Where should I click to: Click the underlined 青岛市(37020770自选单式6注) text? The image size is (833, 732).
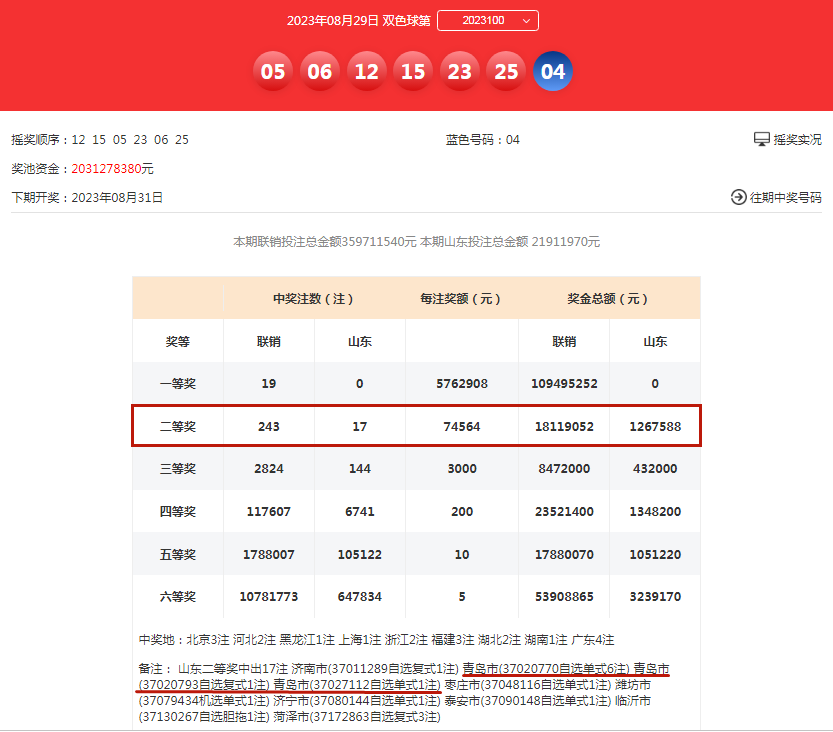[x=546, y=668]
